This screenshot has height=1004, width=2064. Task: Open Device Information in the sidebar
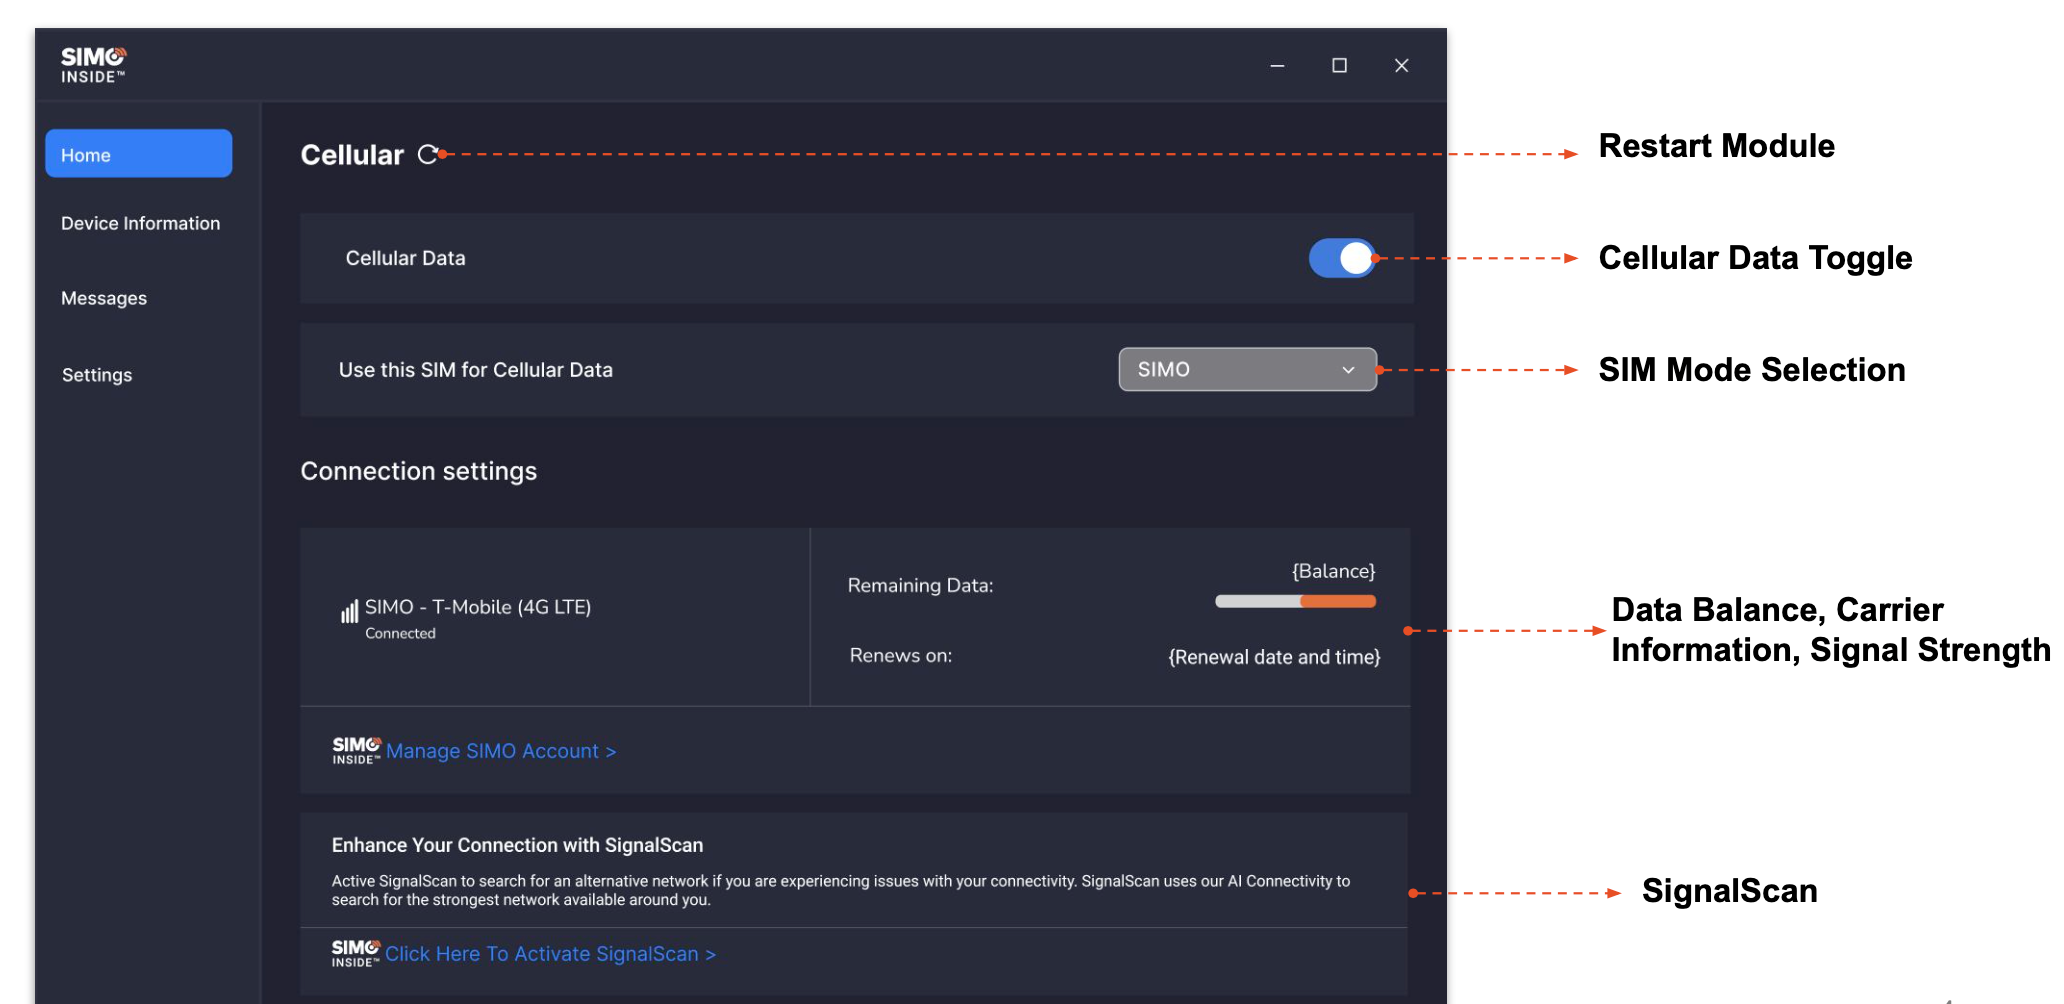click(141, 223)
